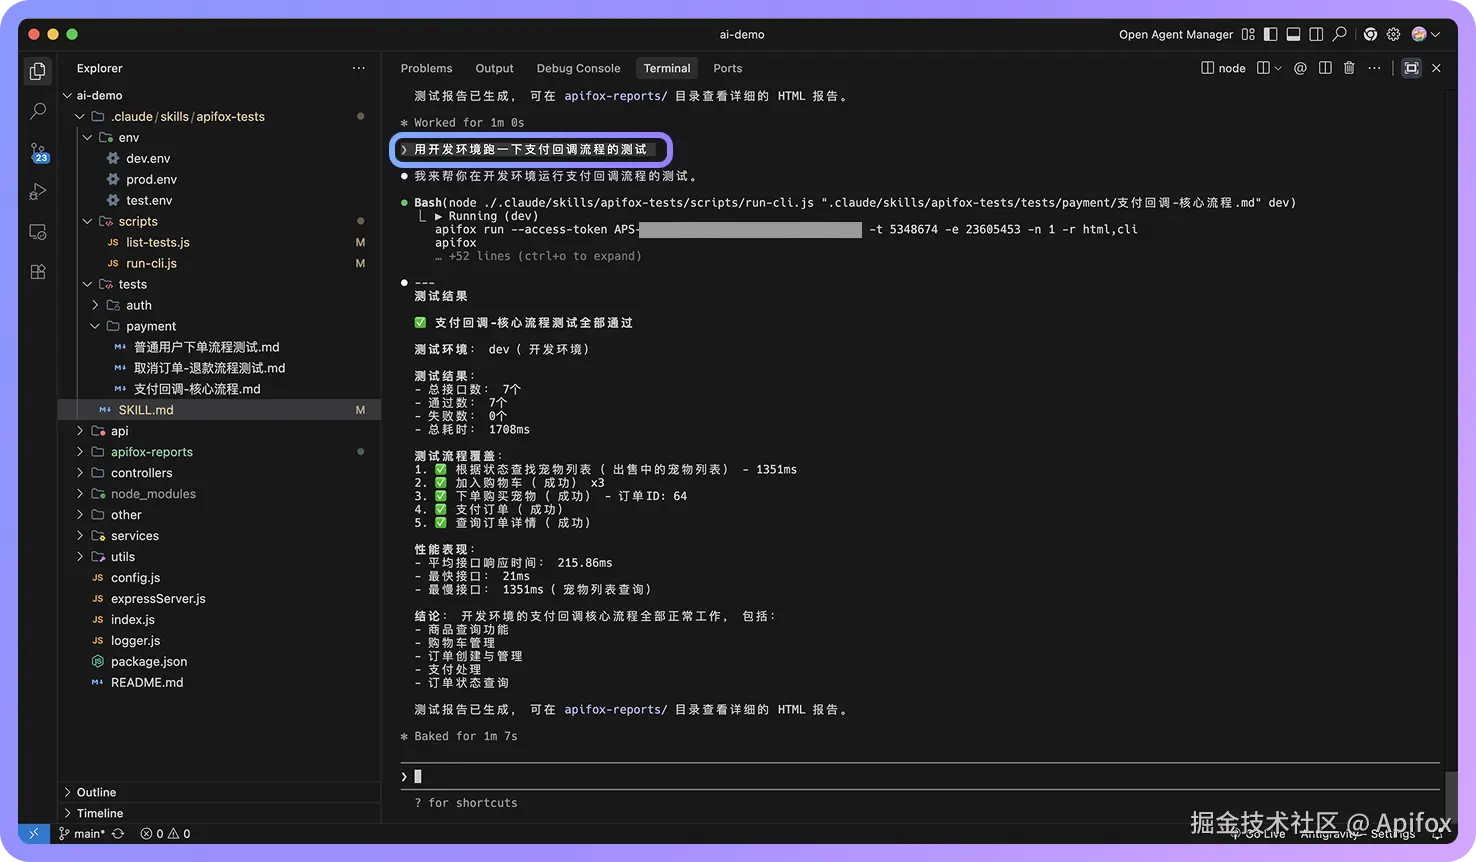Open the Explorer view in activity bar
Screen dimensions: 1476x862
[x=38, y=71]
